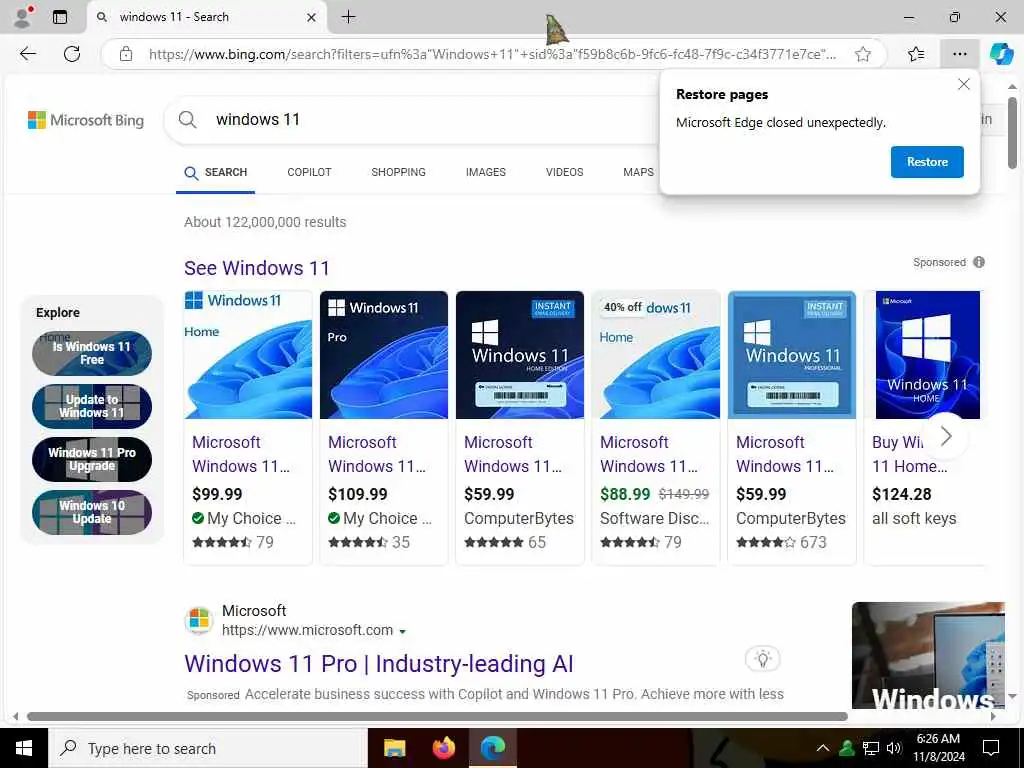Select the Windows 11 Pro Upgrade pill
1024x768 pixels.
pyautogui.click(x=91, y=459)
